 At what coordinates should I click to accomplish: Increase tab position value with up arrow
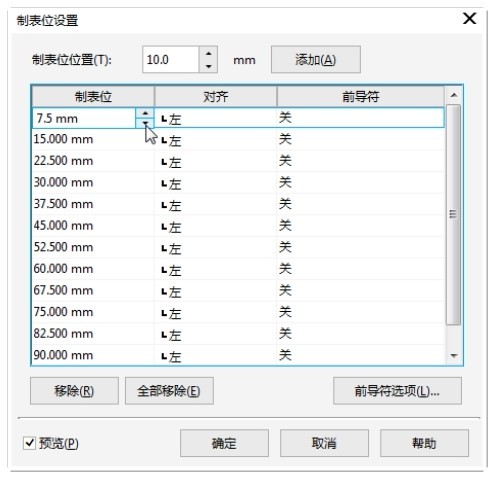coord(209,53)
